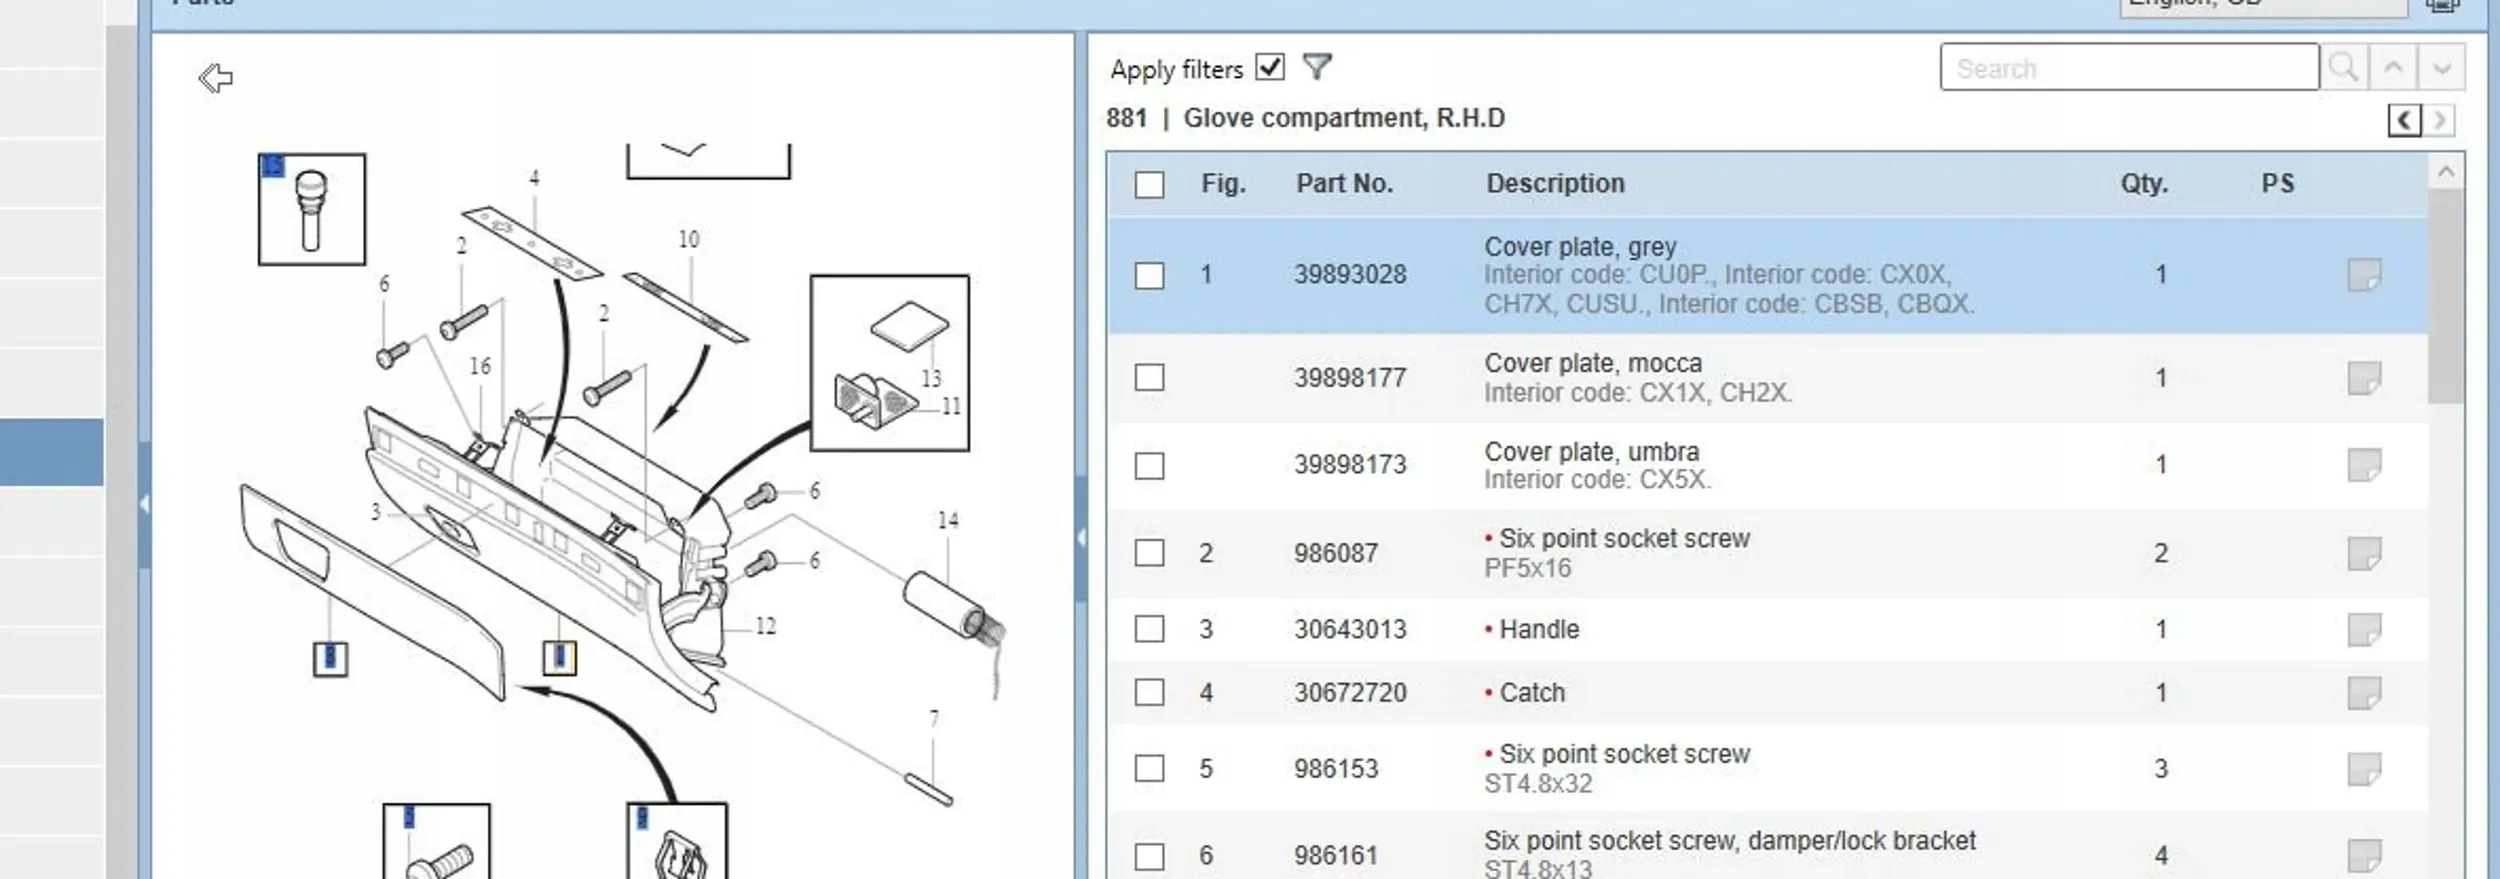
Task: Sort by the Qty. column header
Action: 2144,184
